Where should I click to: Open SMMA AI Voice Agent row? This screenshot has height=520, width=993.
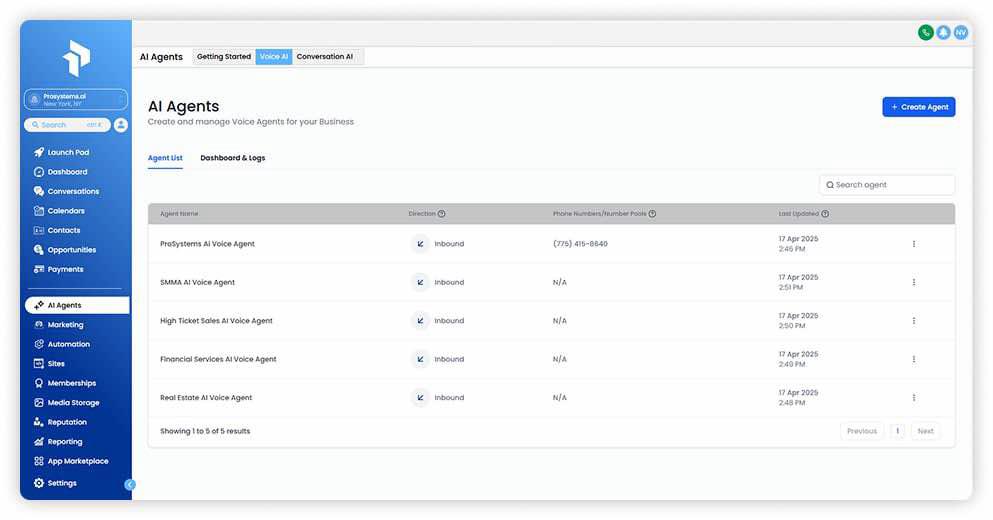coord(551,282)
